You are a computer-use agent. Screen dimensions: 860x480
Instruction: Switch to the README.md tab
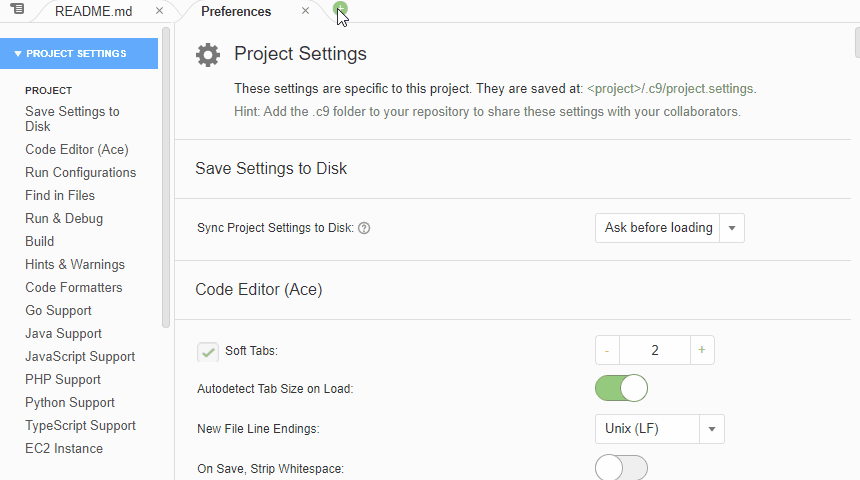click(x=94, y=11)
